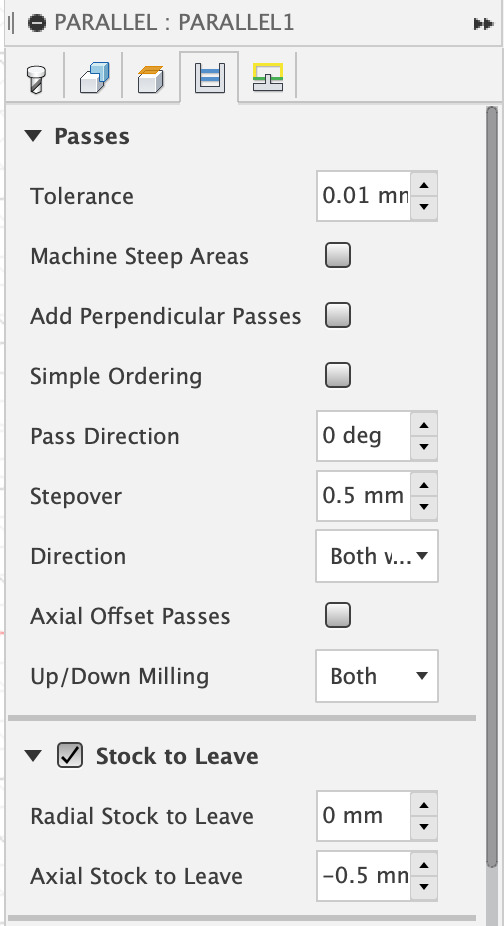This screenshot has width=504, height=926.
Task: Check Add Perpendicular Passes
Action: [338, 315]
